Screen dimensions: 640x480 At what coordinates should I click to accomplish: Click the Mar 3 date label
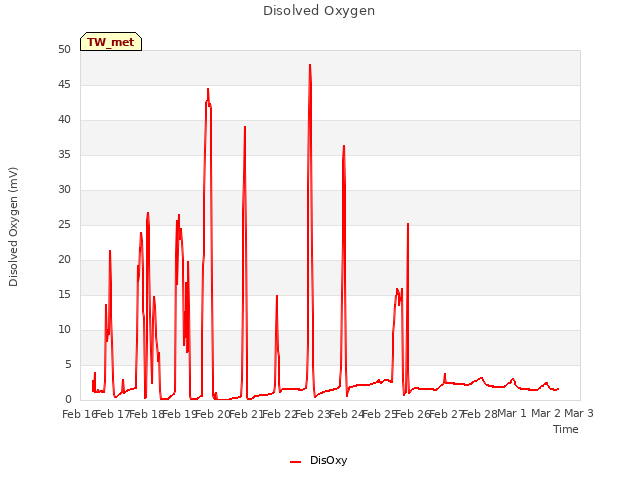point(579,413)
